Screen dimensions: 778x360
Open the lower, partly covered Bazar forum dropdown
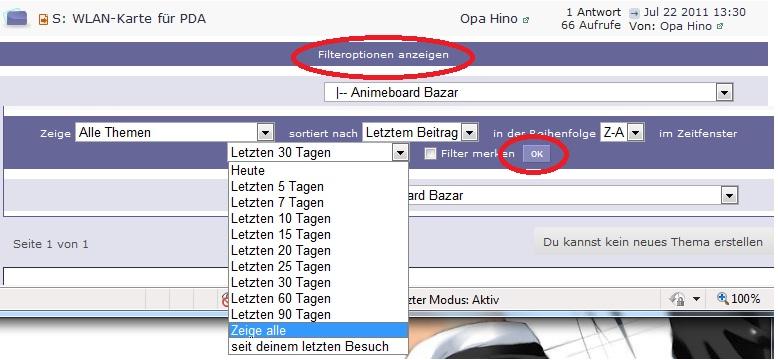pyautogui.click(x=573, y=196)
